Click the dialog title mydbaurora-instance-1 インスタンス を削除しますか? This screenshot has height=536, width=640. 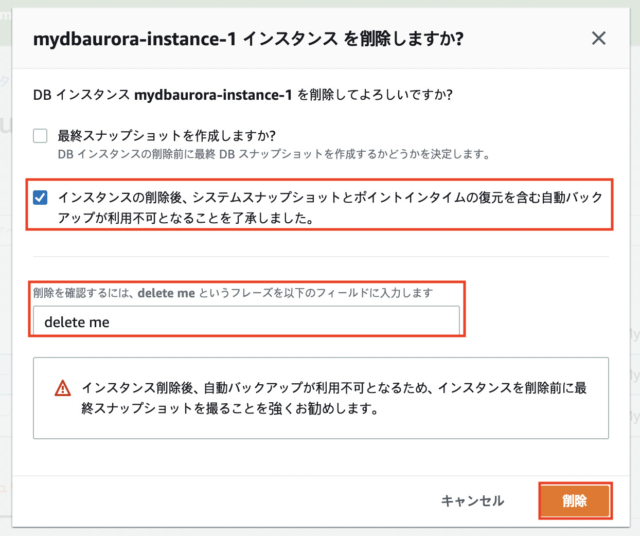point(248,39)
